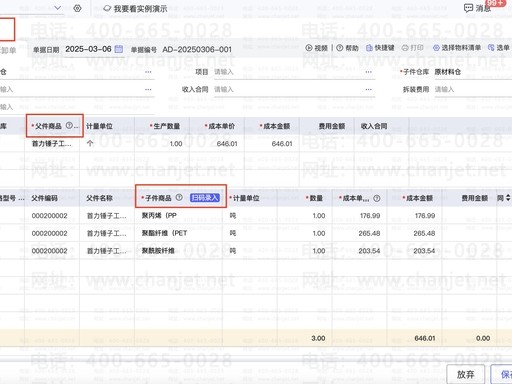Viewport: 512px width, 384px height.
Task: Open the 收入合同 field ellipsis picker
Action: tap(368, 89)
